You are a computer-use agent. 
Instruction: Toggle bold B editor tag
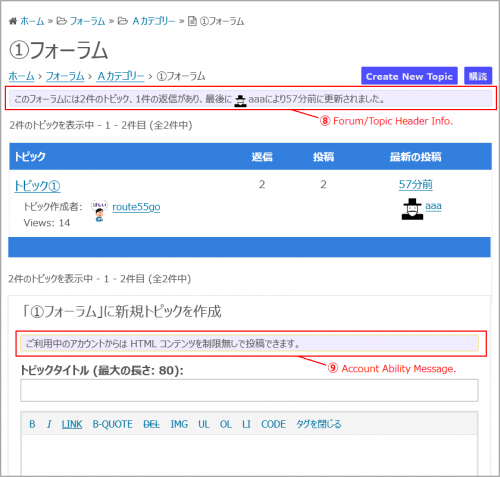point(32,424)
